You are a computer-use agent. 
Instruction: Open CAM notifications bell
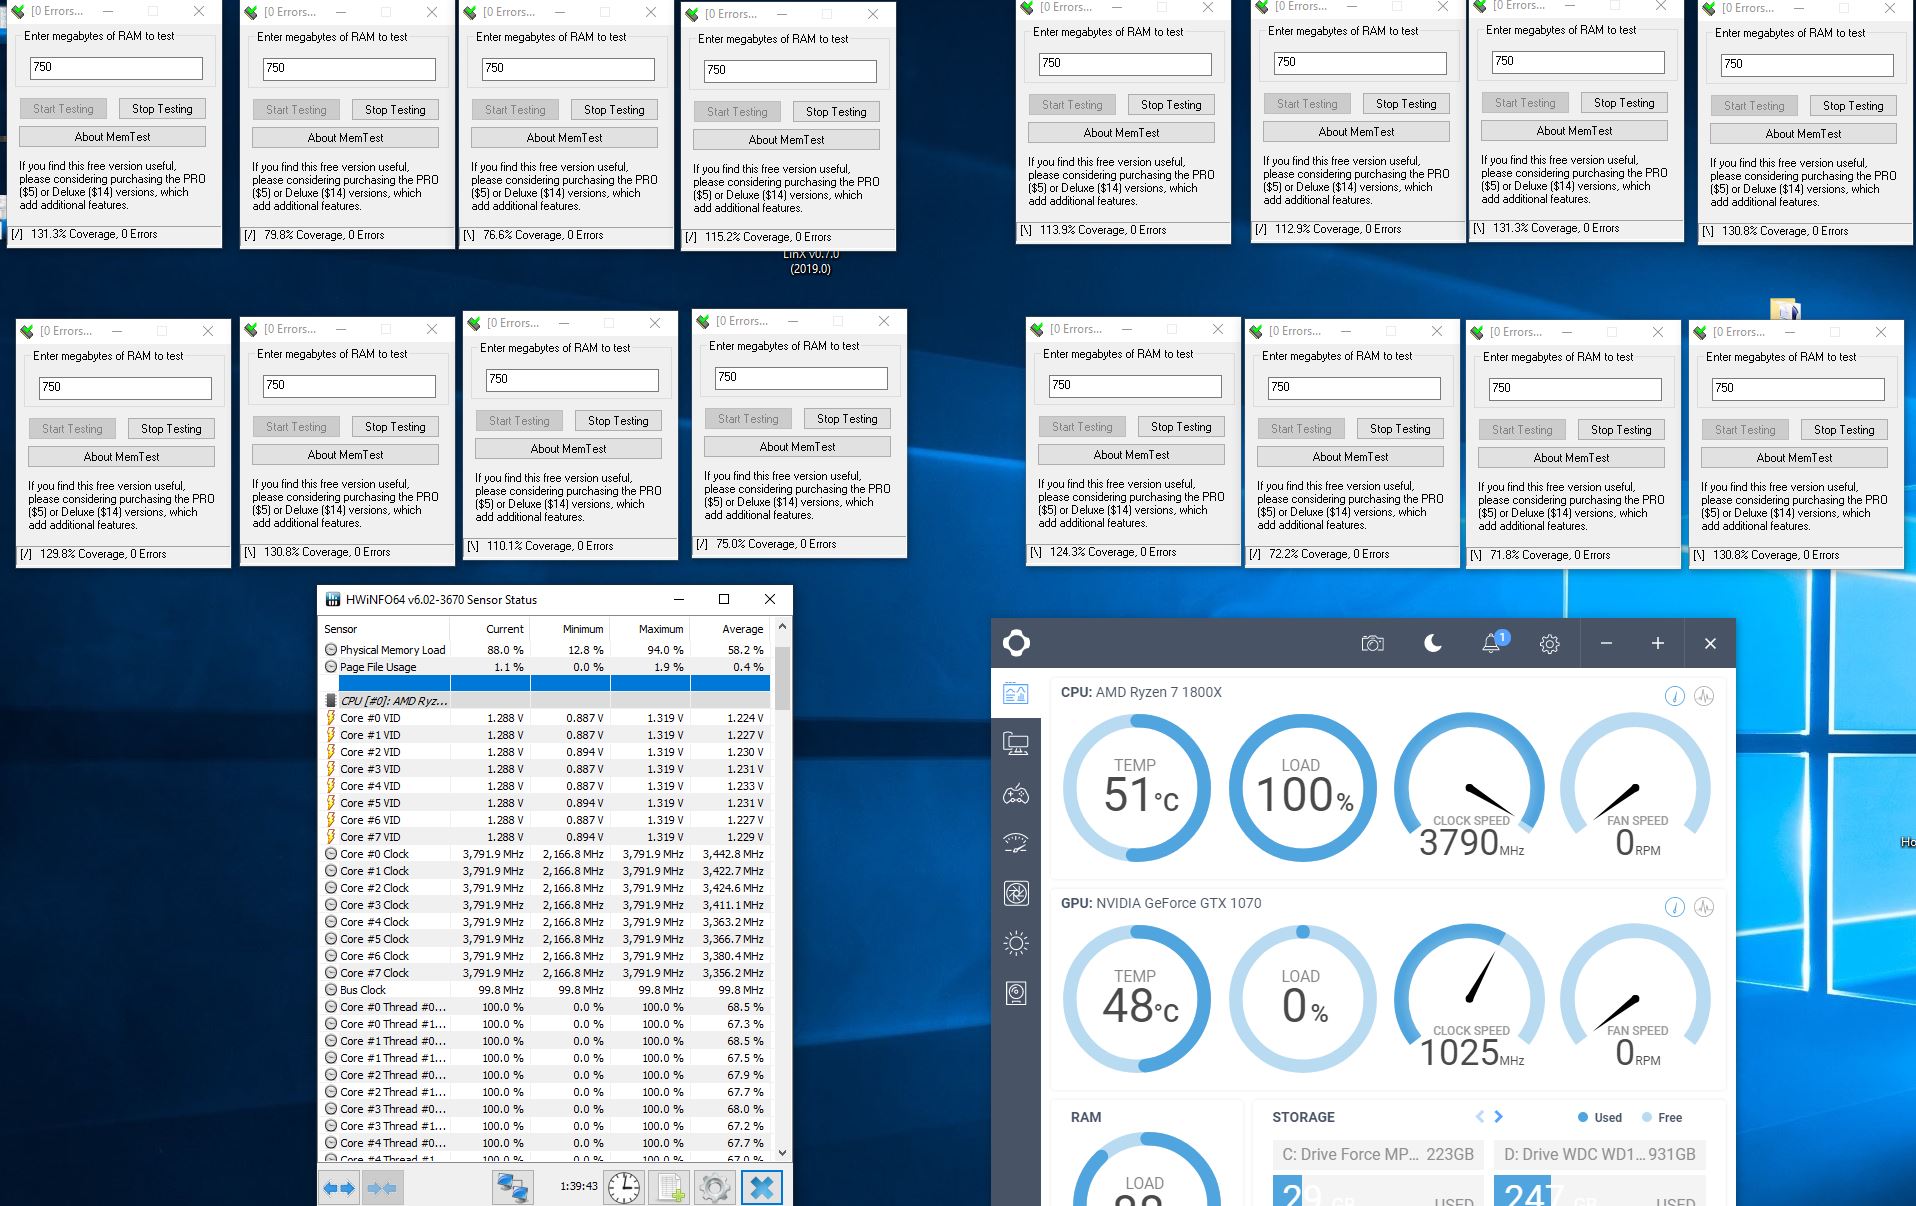[1491, 643]
